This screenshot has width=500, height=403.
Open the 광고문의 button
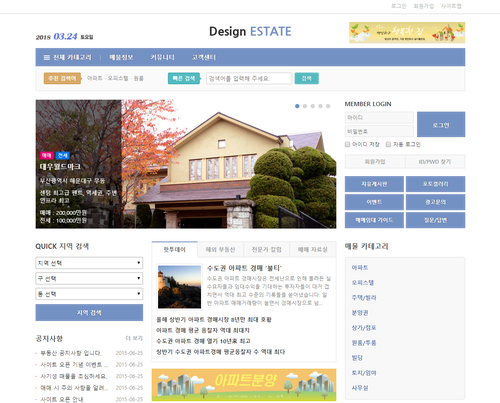[x=435, y=202]
